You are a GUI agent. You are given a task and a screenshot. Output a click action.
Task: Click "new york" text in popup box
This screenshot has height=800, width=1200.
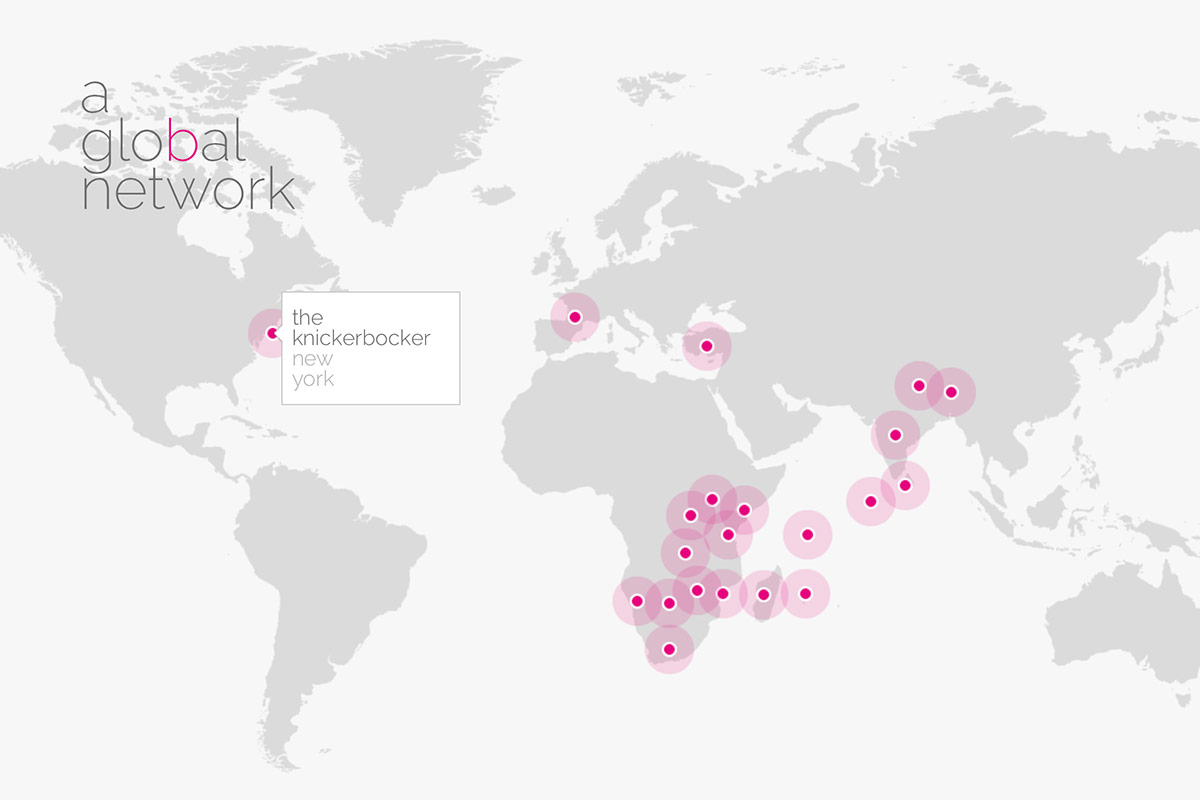[313, 369]
